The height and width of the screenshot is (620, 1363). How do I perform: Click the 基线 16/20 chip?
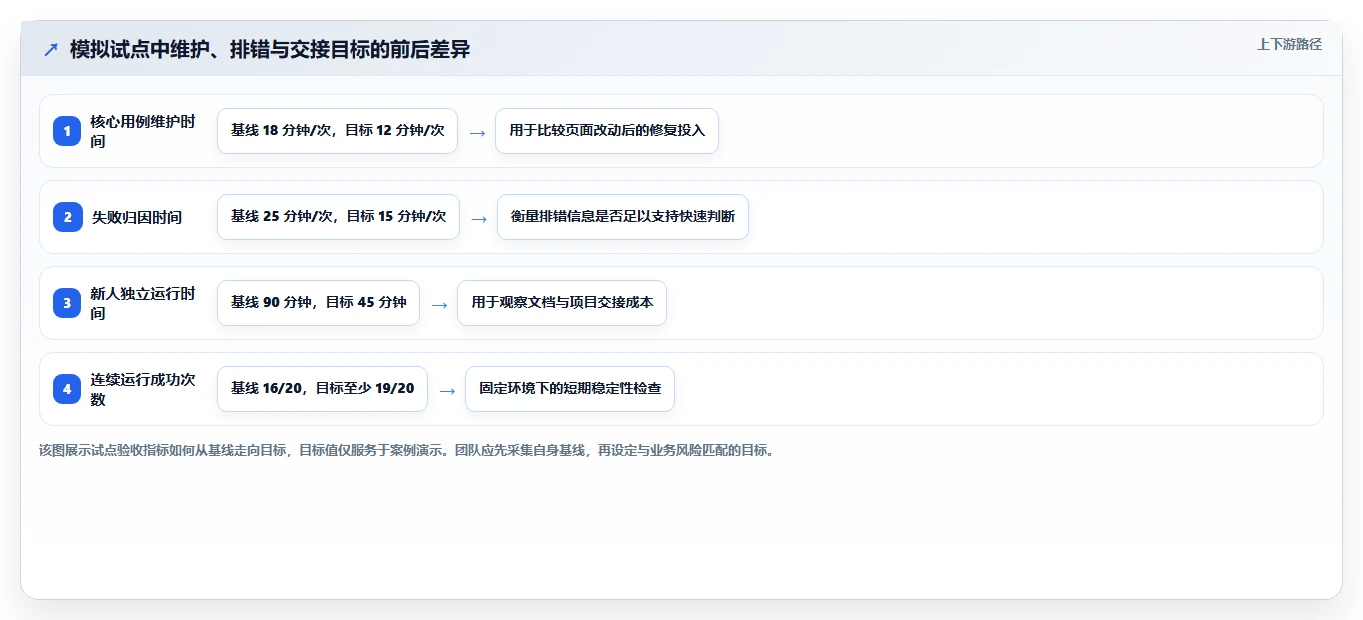click(322, 389)
